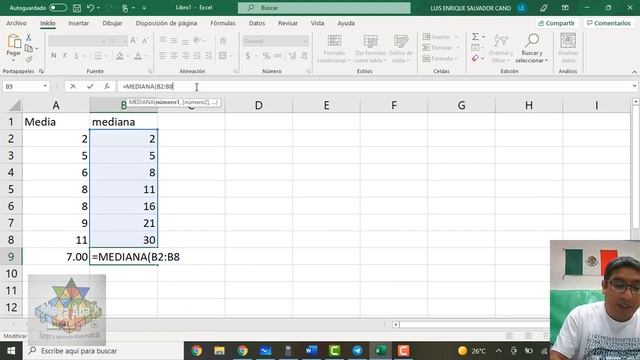Click the Format Painter brush icon

point(29,59)
